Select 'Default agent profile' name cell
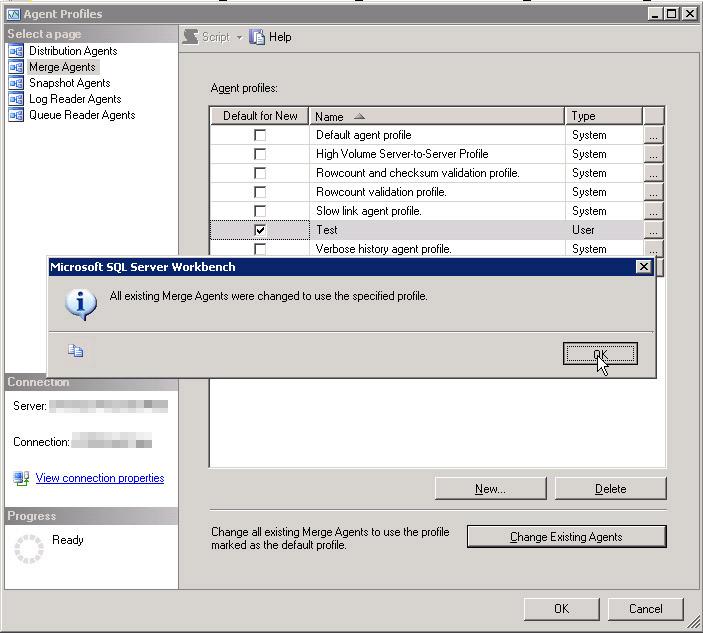Screen dimensions: 703x633 pyautogui.click(x=437, y=135)
